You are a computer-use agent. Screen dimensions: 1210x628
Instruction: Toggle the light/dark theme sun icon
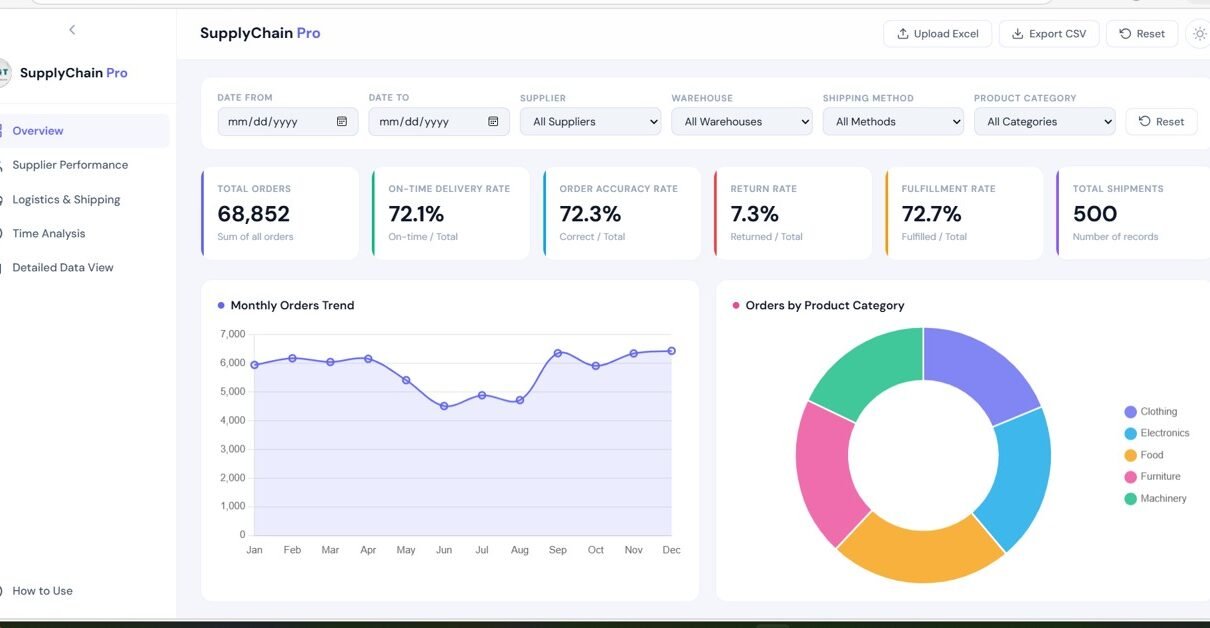tap(1199, 34)
